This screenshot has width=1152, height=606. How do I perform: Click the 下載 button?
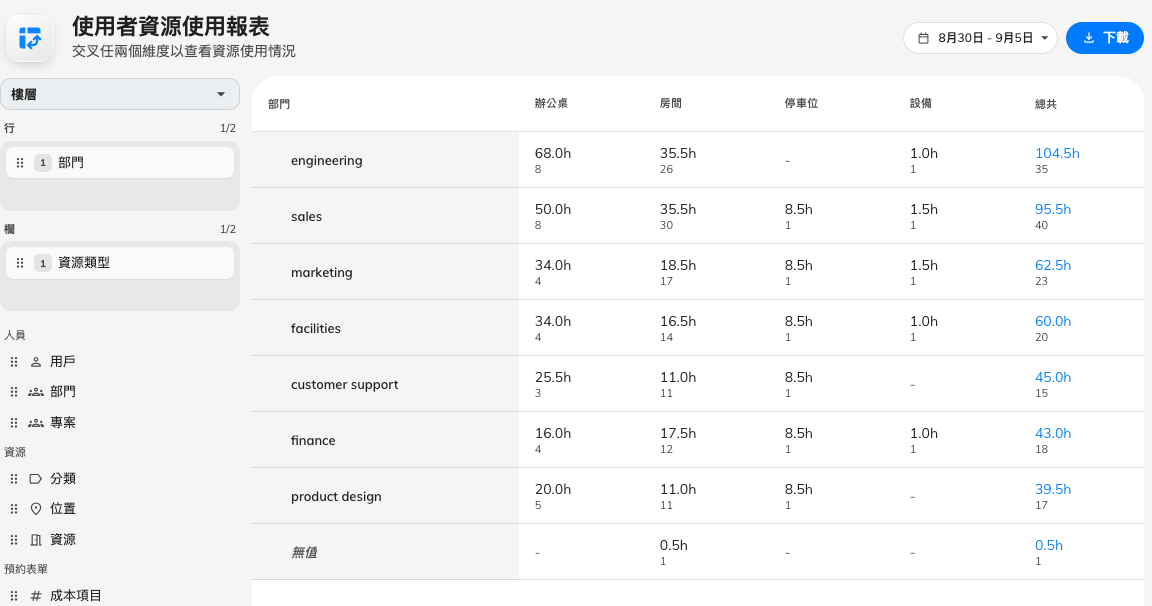click(x=1105, y=38)
